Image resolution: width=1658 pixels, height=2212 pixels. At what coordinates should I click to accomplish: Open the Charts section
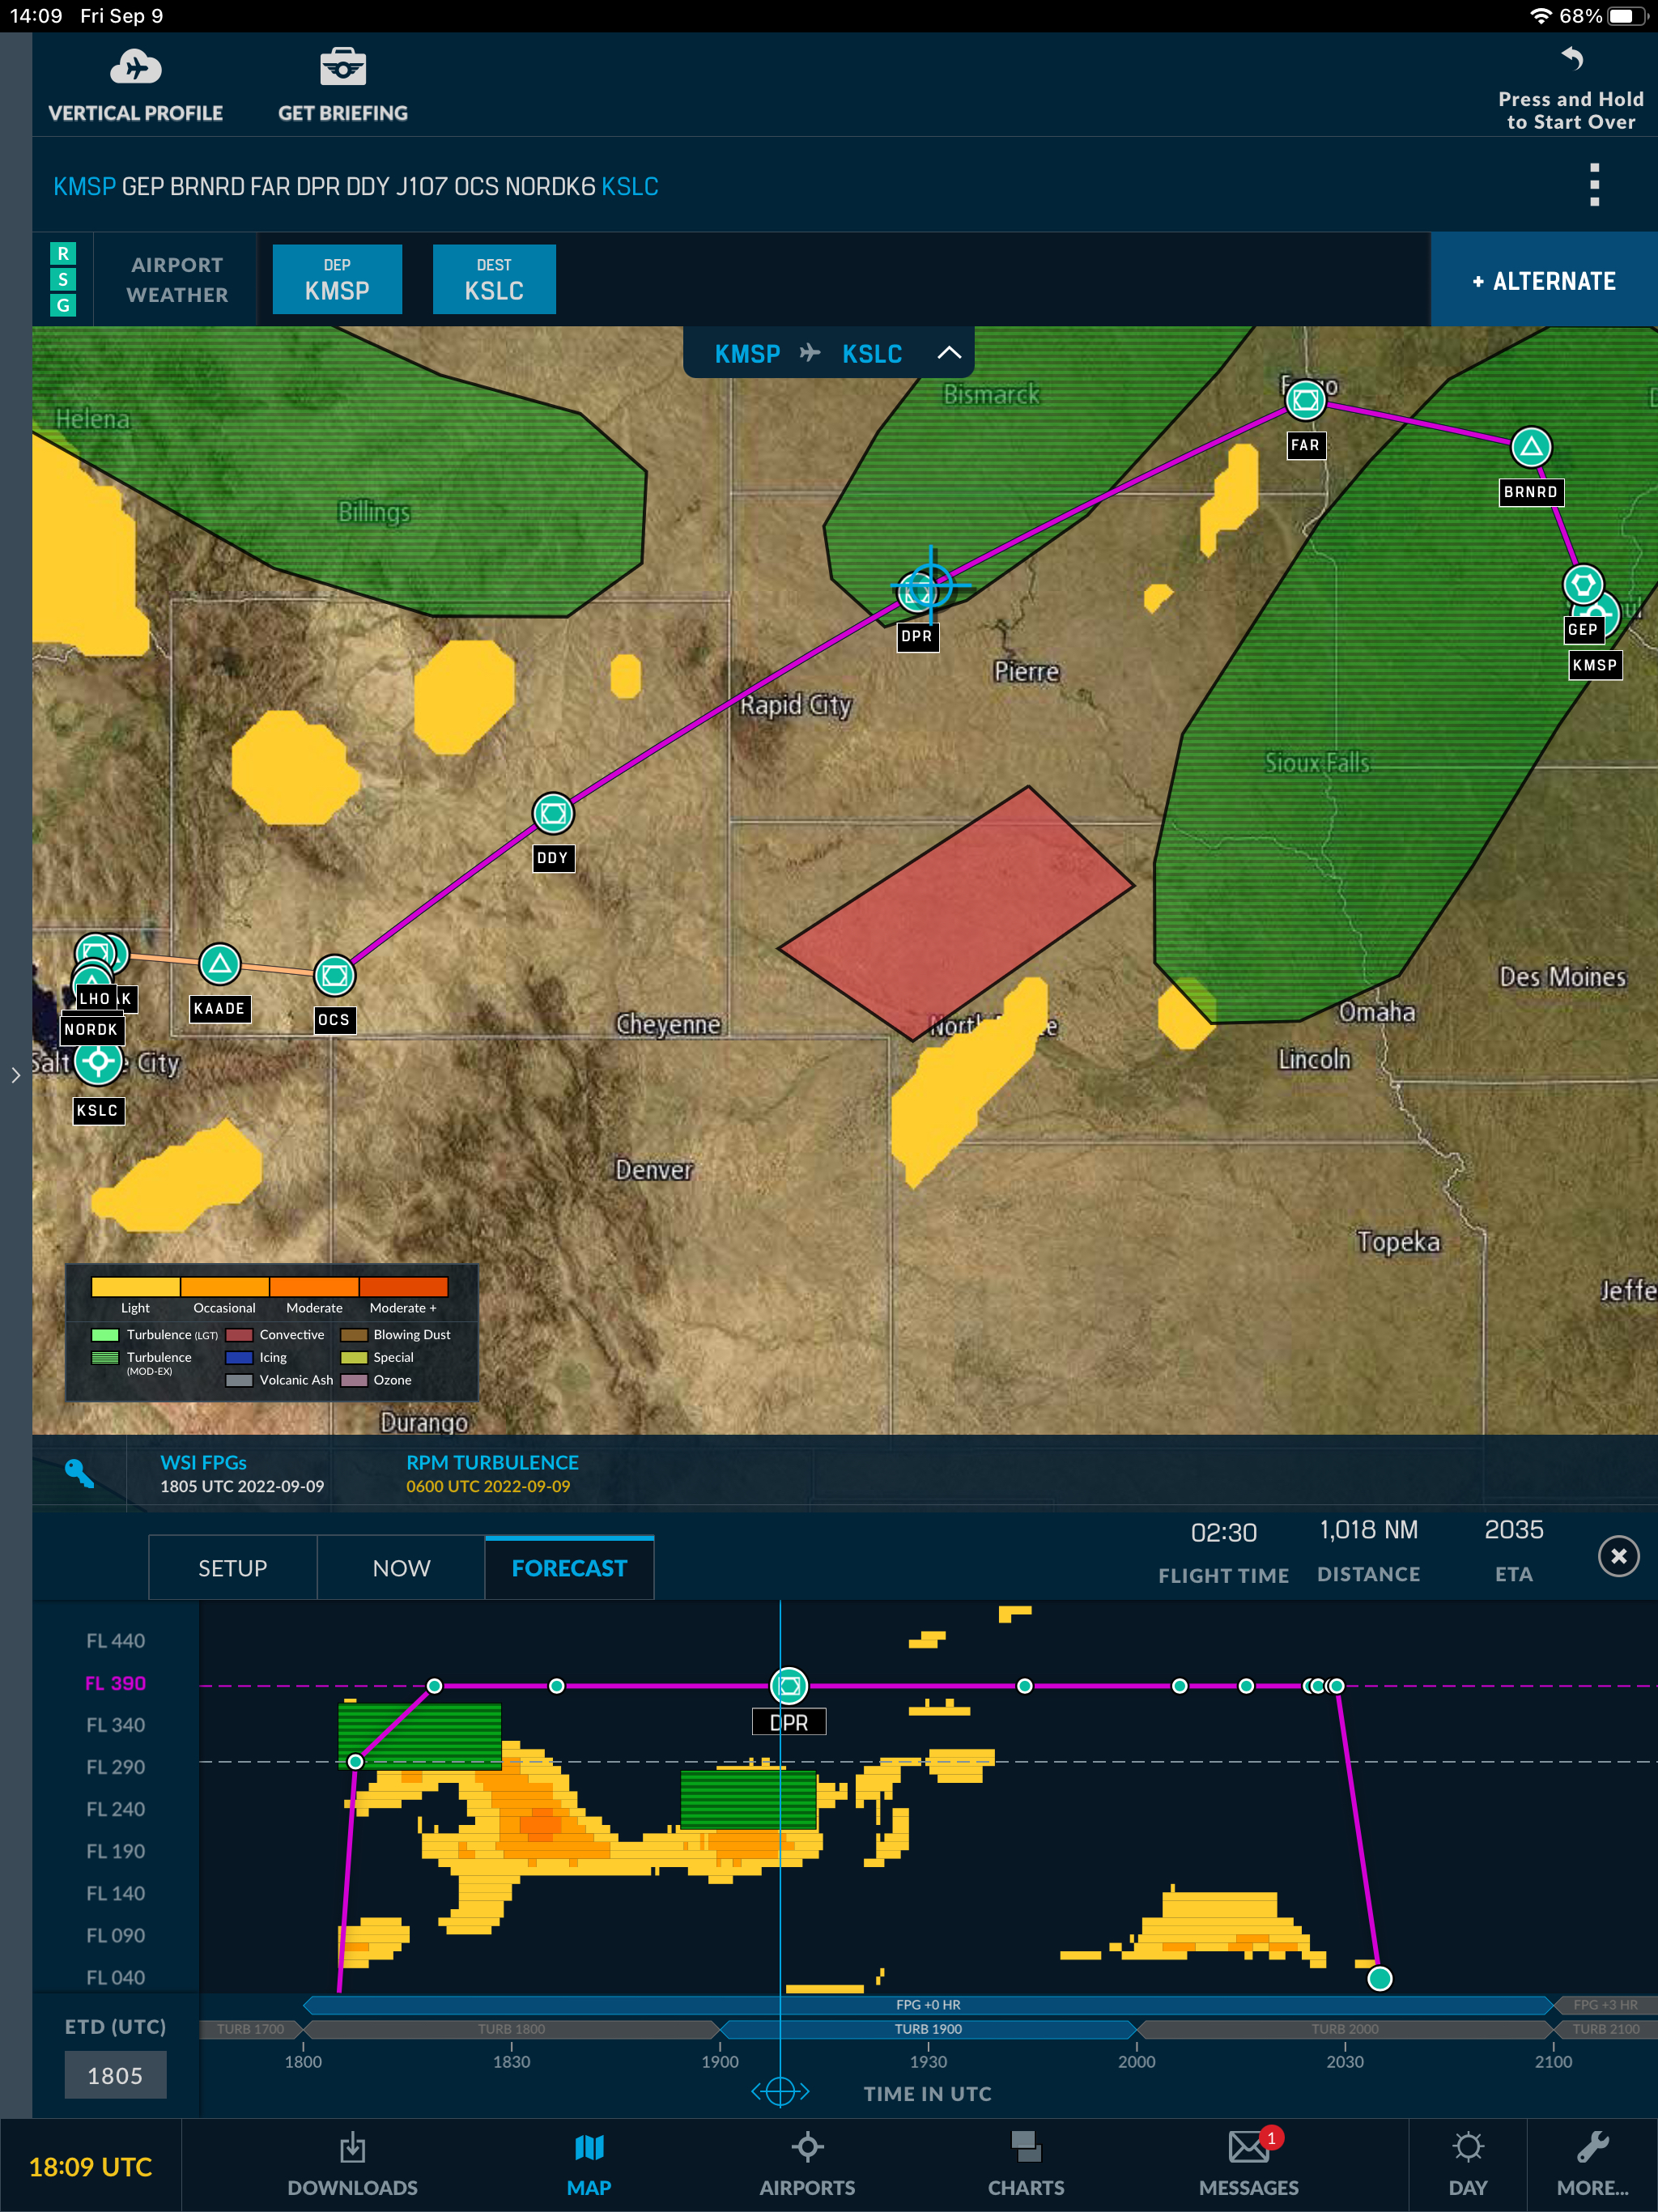[x=1025, y=2164]
